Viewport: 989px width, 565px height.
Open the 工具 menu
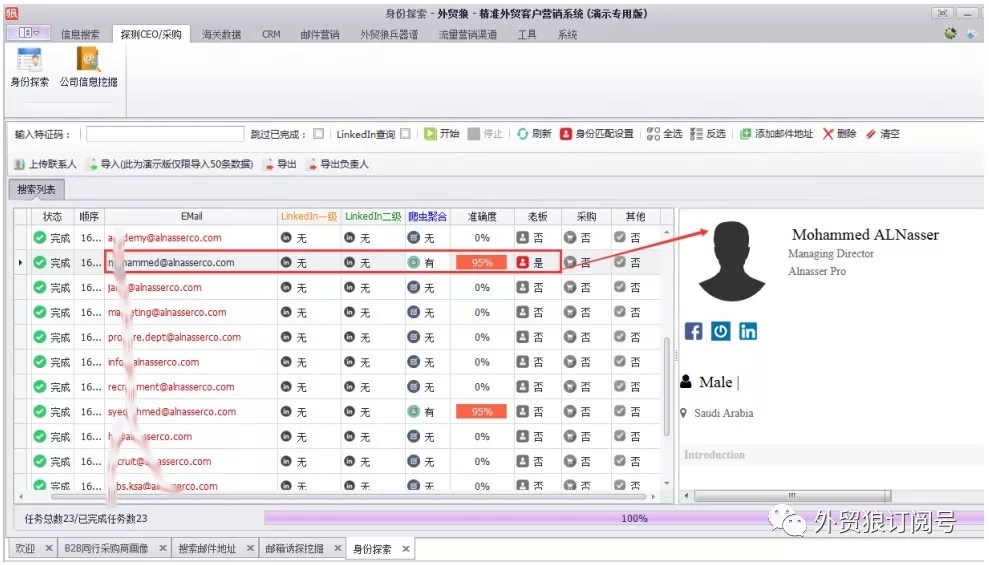coord(527,35)
